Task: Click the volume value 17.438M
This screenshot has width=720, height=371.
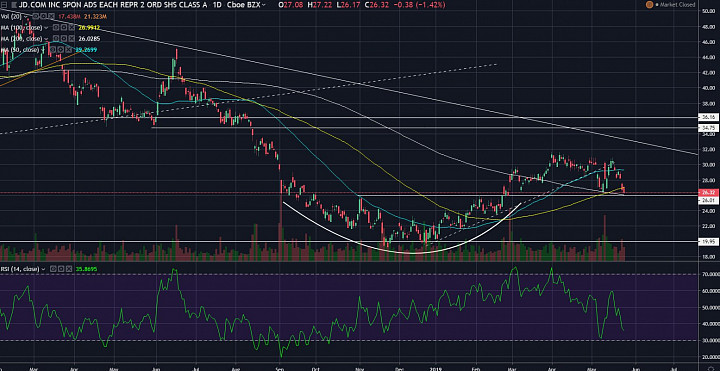Action: 70,17
